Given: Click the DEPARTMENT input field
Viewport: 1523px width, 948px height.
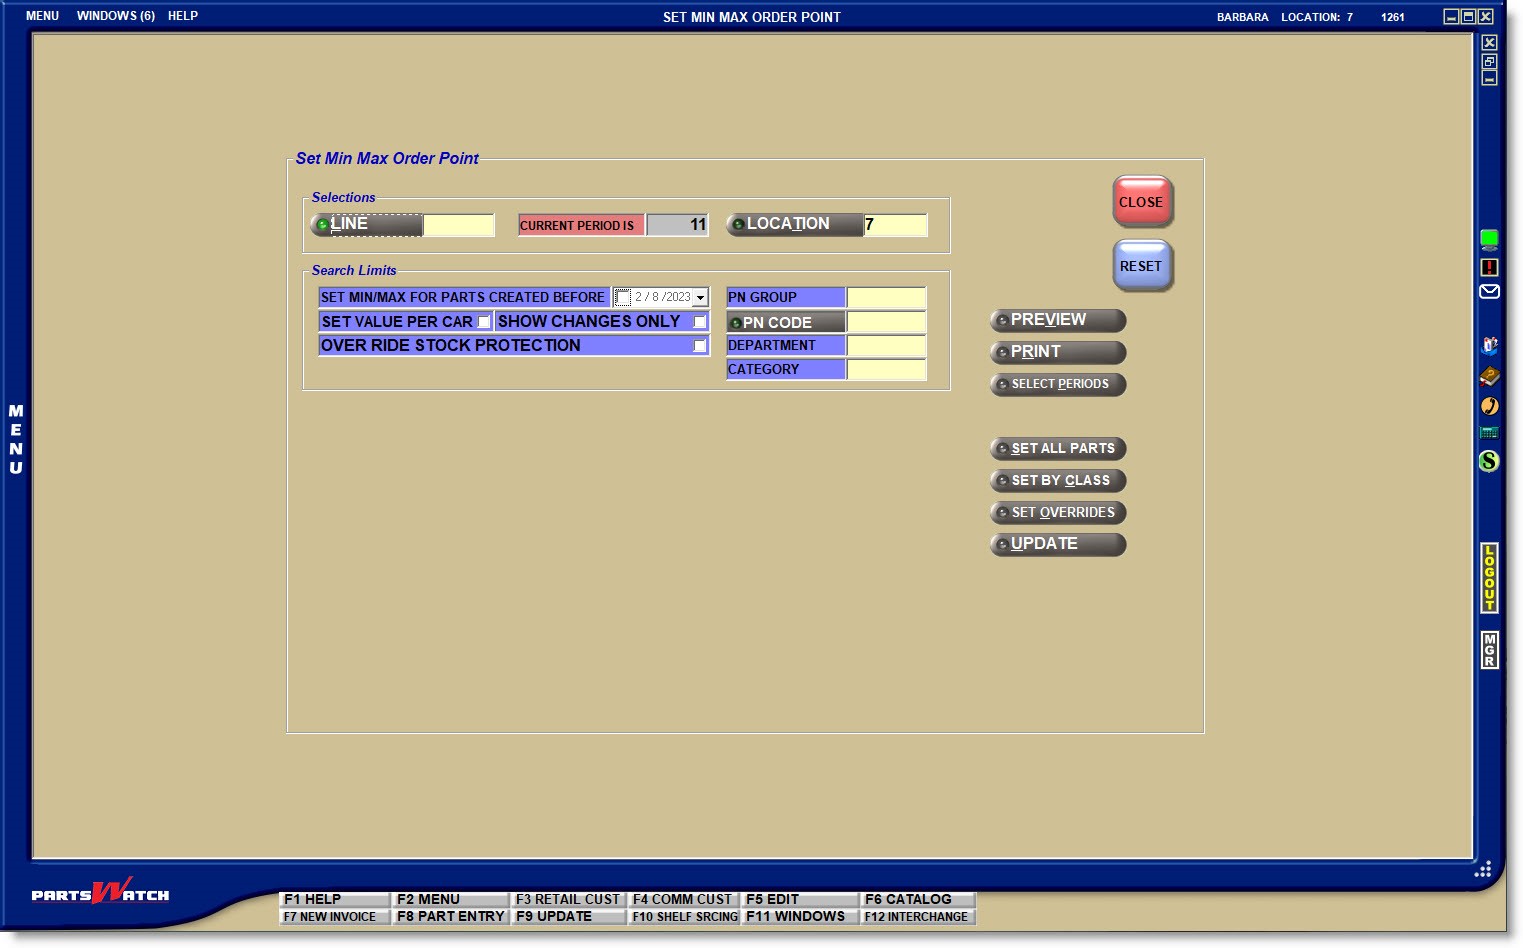Looking at the screenshot, I should [x=886, y=346].
